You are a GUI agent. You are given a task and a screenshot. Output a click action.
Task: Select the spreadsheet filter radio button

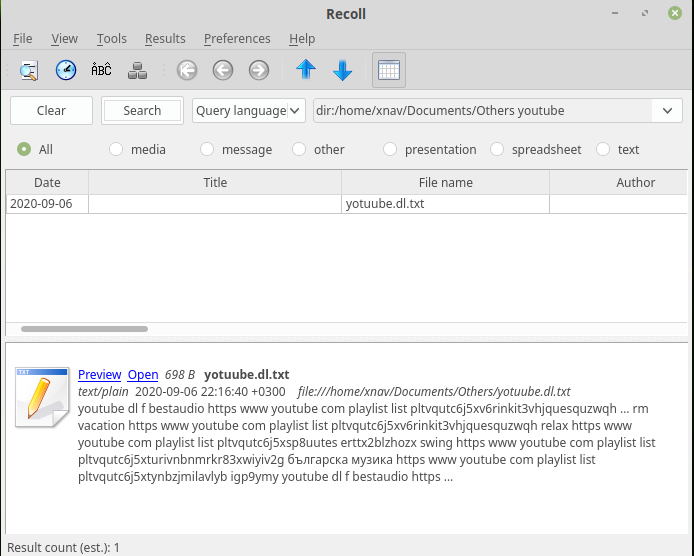[497, 149]
